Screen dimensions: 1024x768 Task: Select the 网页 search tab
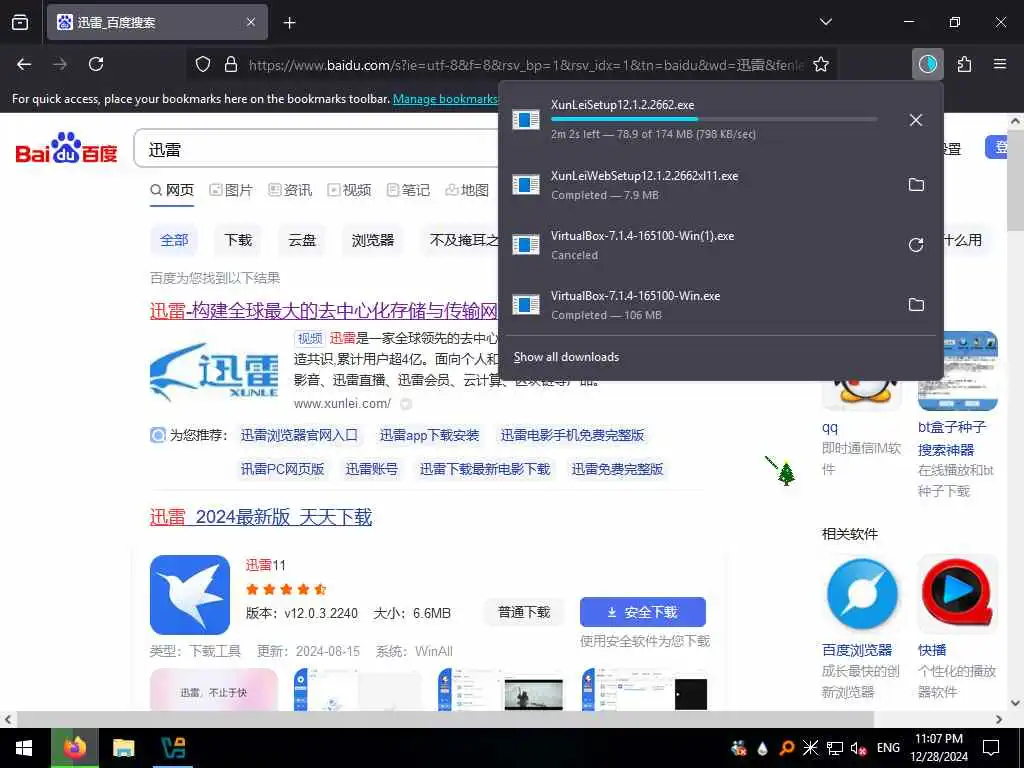[x=172, y=190]
